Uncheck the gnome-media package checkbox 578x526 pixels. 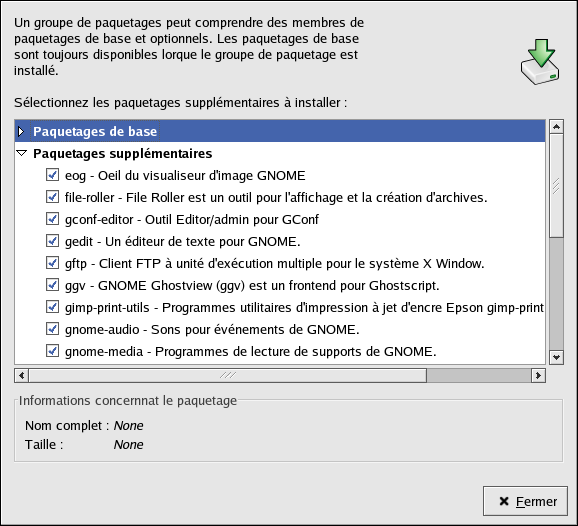click(x=52, y=351)
